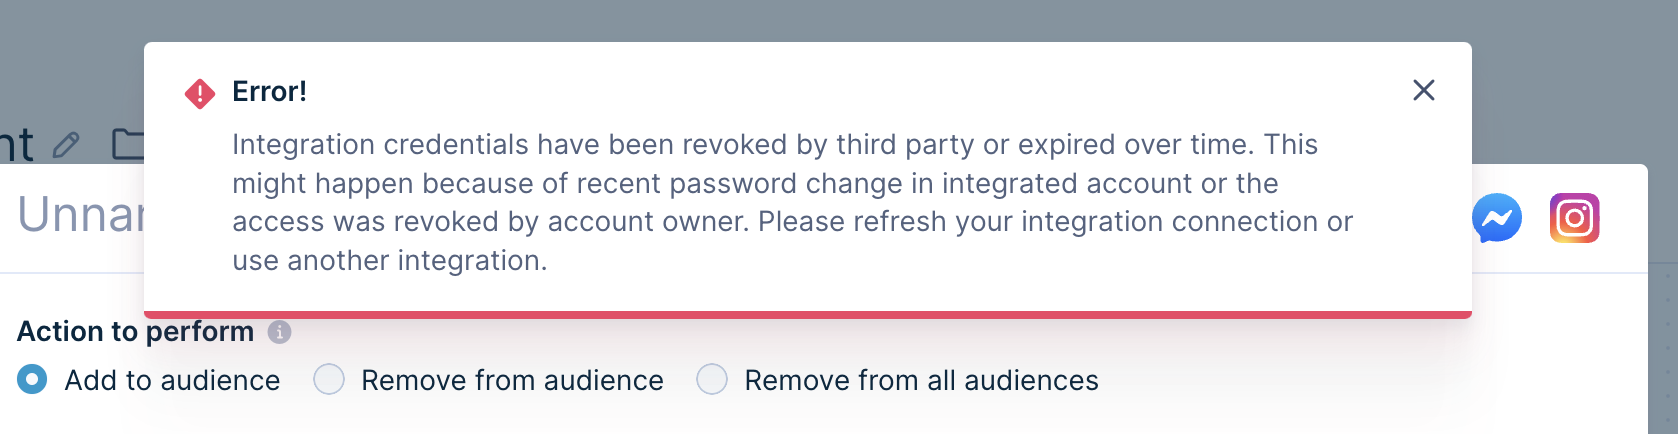
Task: Choose the Remove from audience radio button
Action: coord(329,380)
